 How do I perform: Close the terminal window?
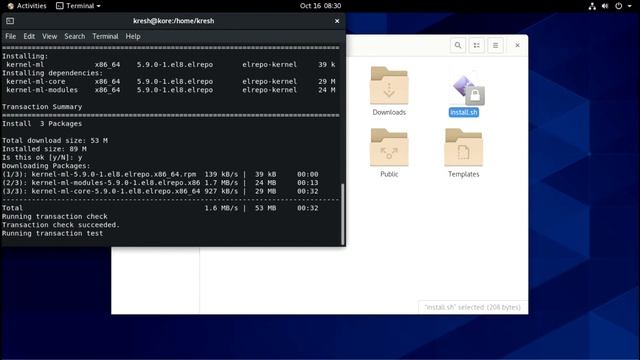[337, 21]
